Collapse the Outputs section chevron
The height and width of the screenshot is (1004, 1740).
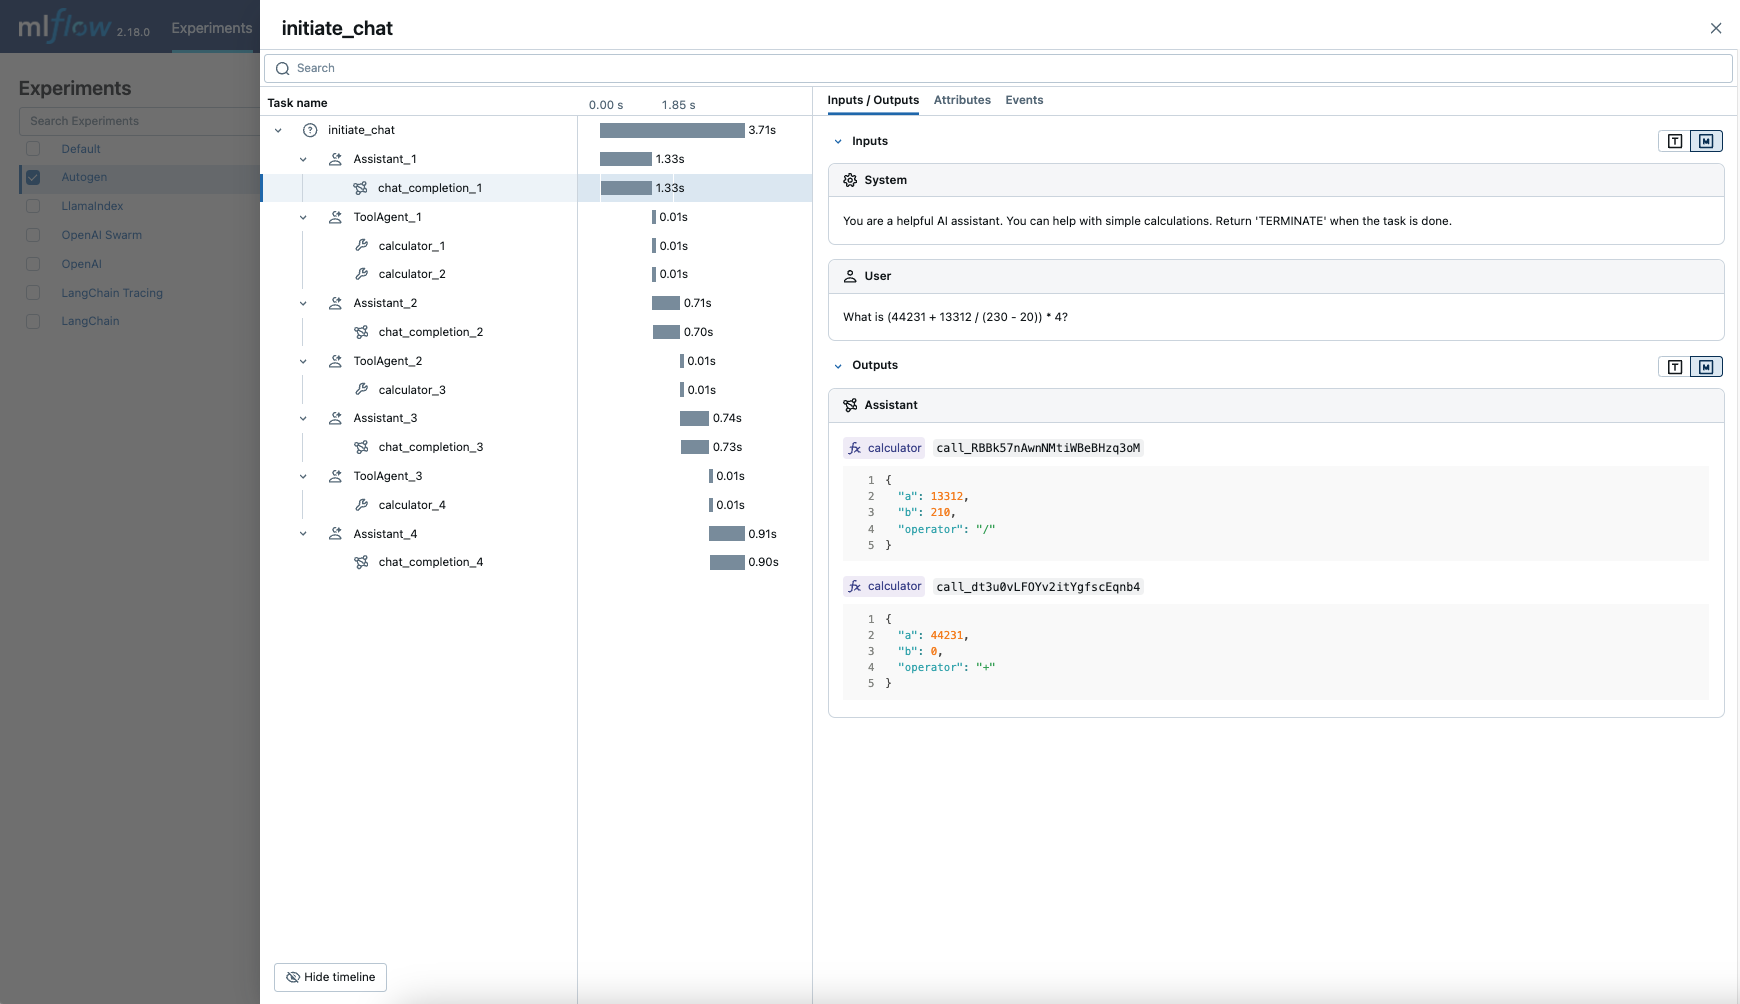point(838,365)
